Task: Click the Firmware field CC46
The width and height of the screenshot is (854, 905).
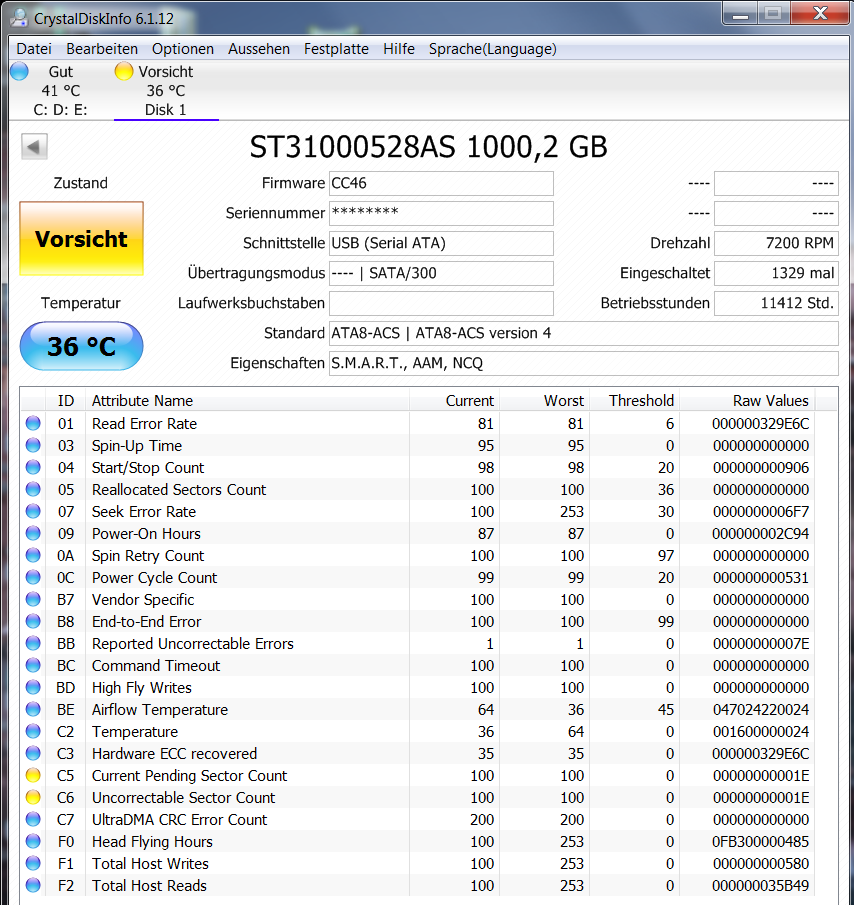Action: click(441, 184)
